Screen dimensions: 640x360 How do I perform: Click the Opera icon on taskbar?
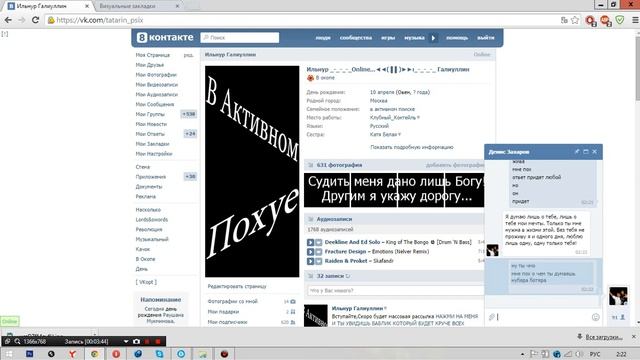[x=116, y=354]
